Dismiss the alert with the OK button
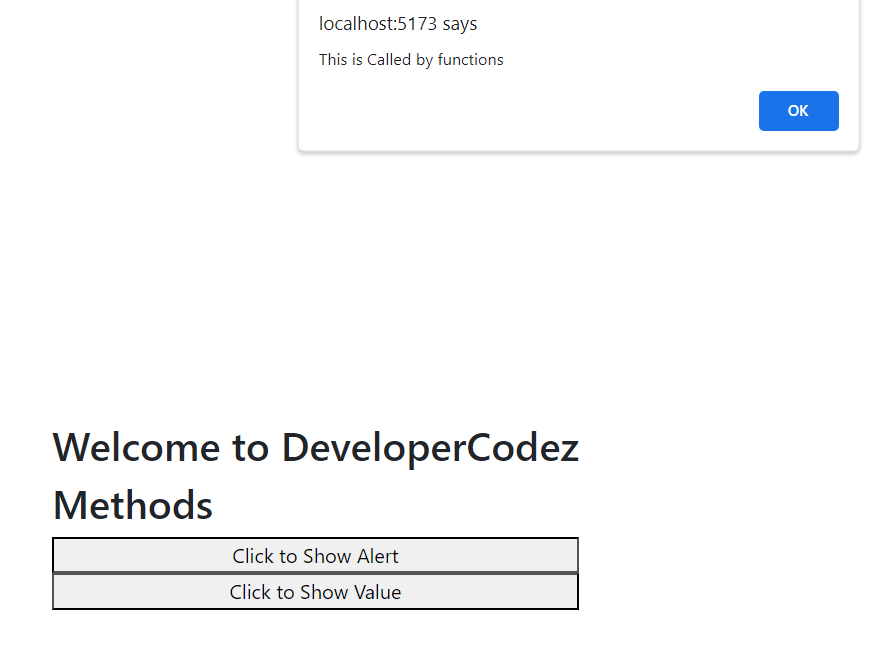Viewport: 892px width, 668px height. (x=798, y=111)
